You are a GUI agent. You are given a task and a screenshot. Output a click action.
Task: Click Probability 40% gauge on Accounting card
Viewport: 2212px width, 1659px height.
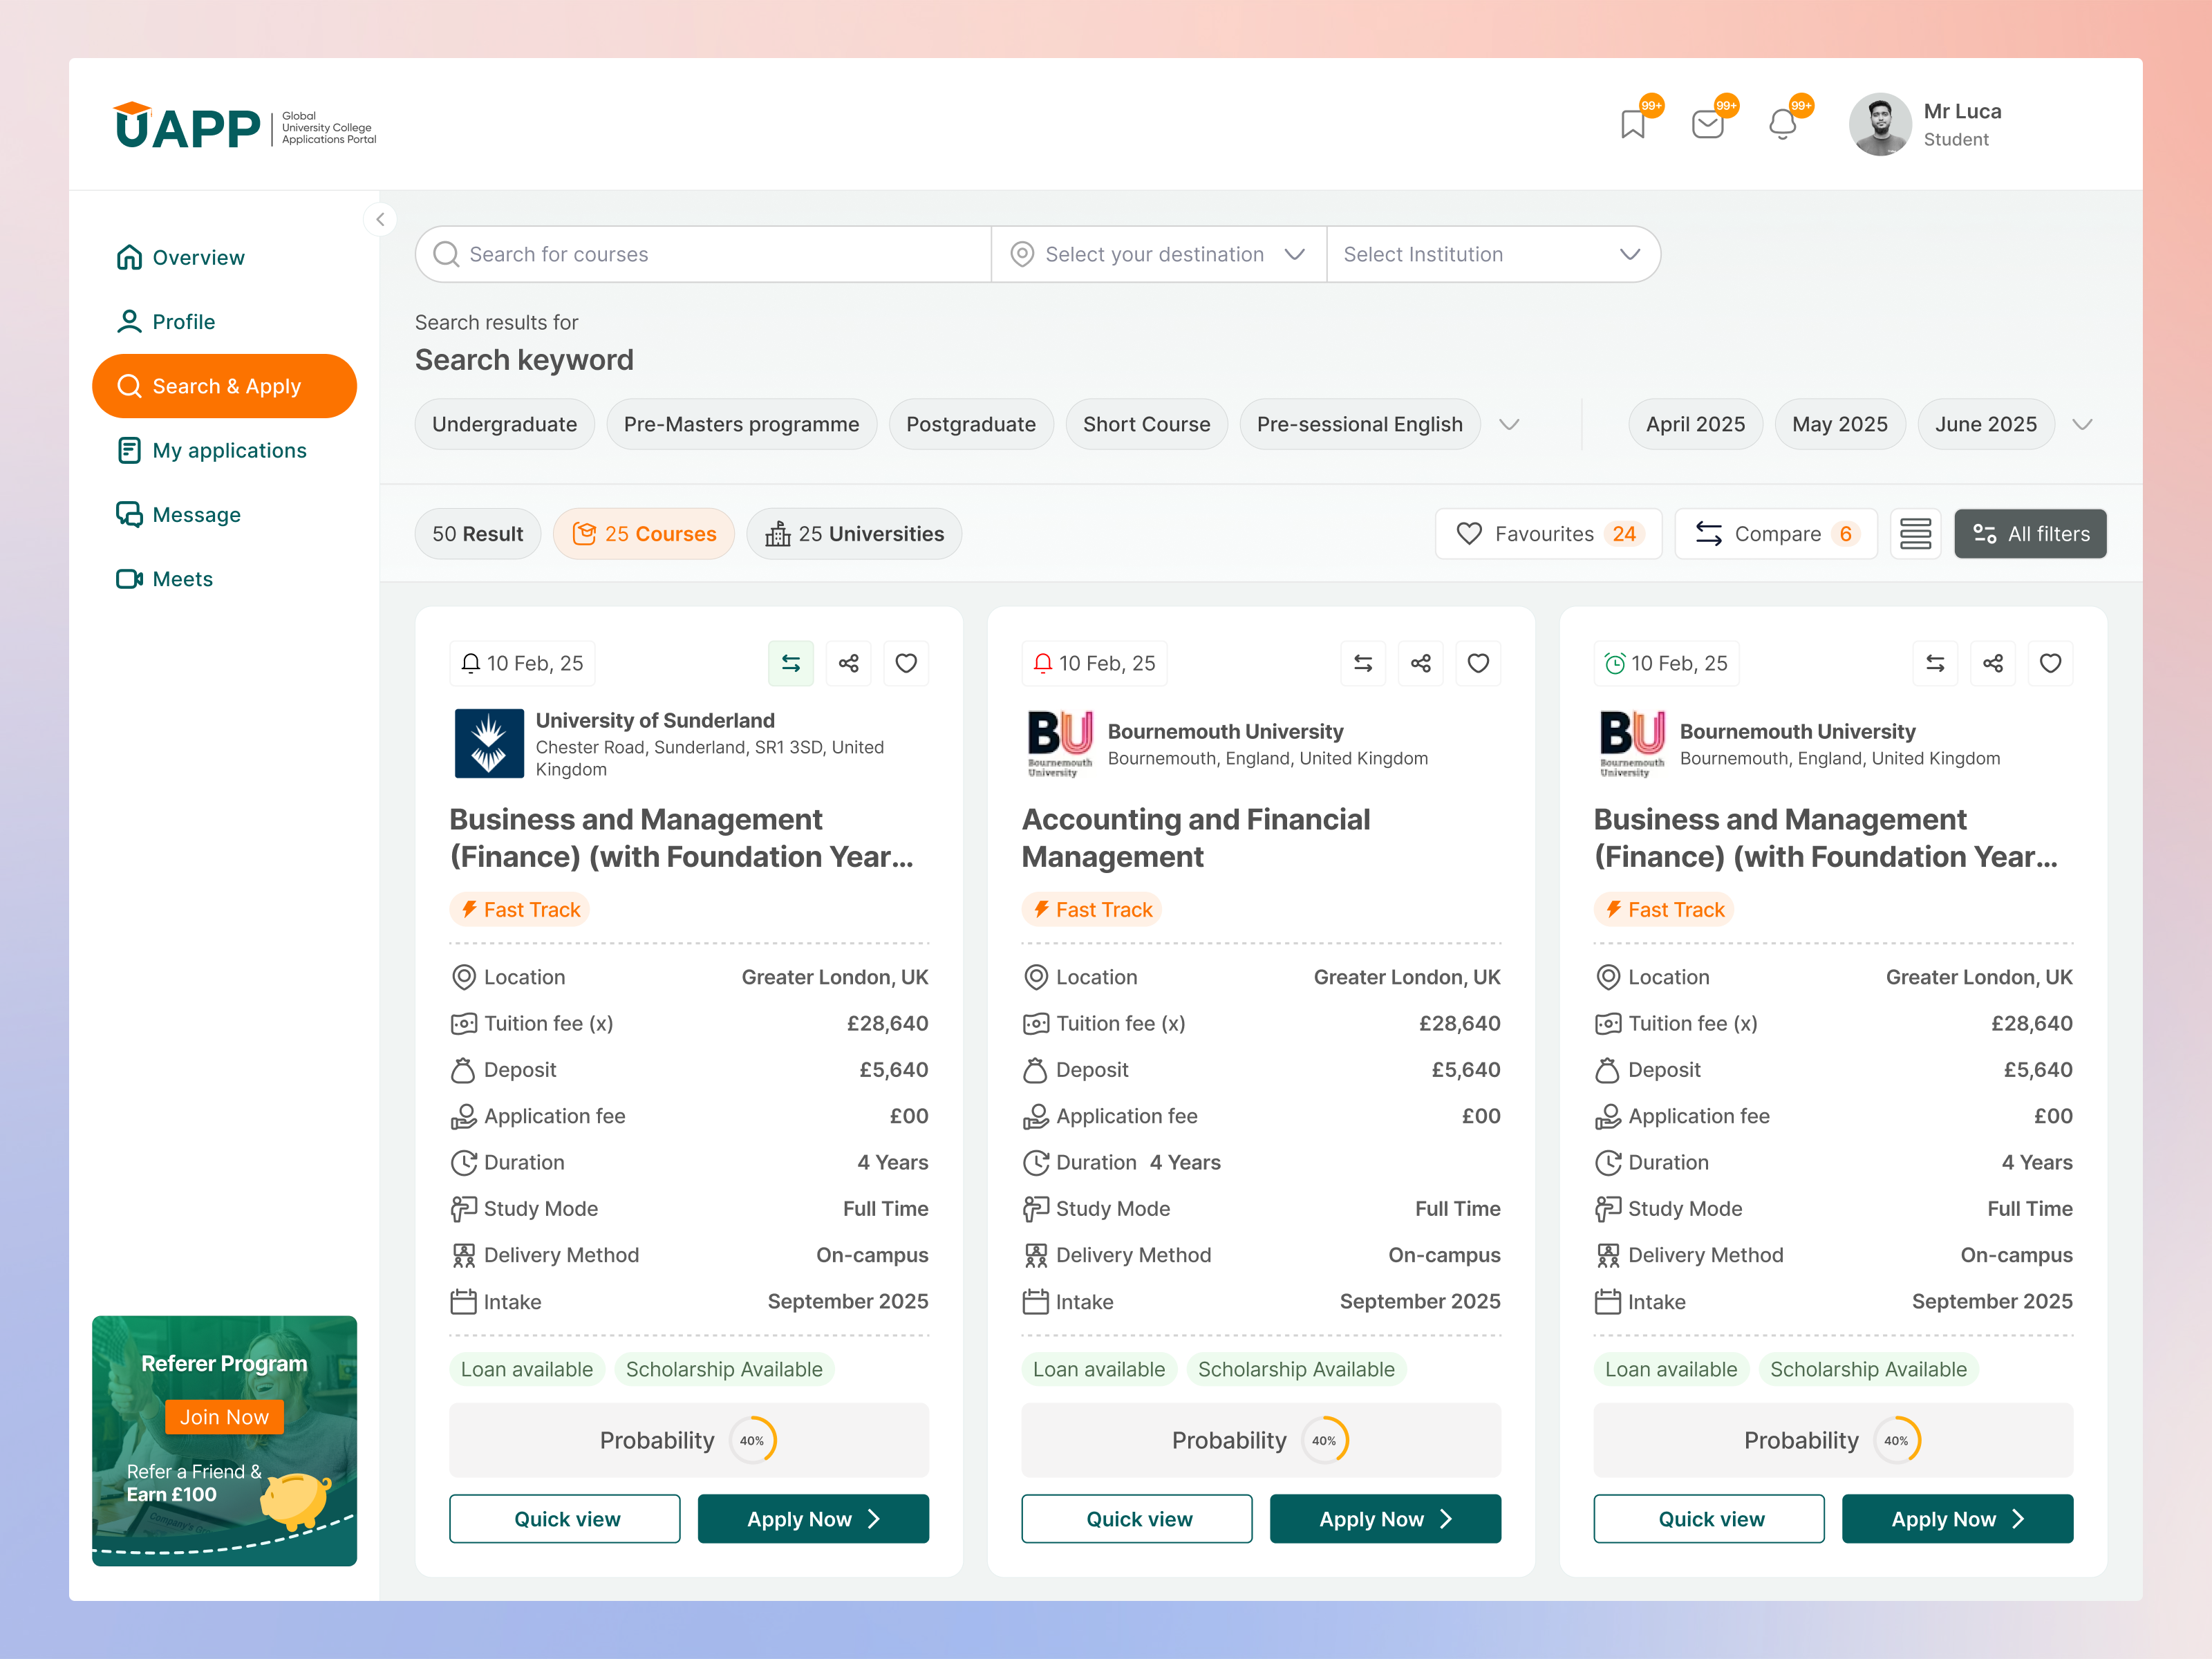1325,1440
